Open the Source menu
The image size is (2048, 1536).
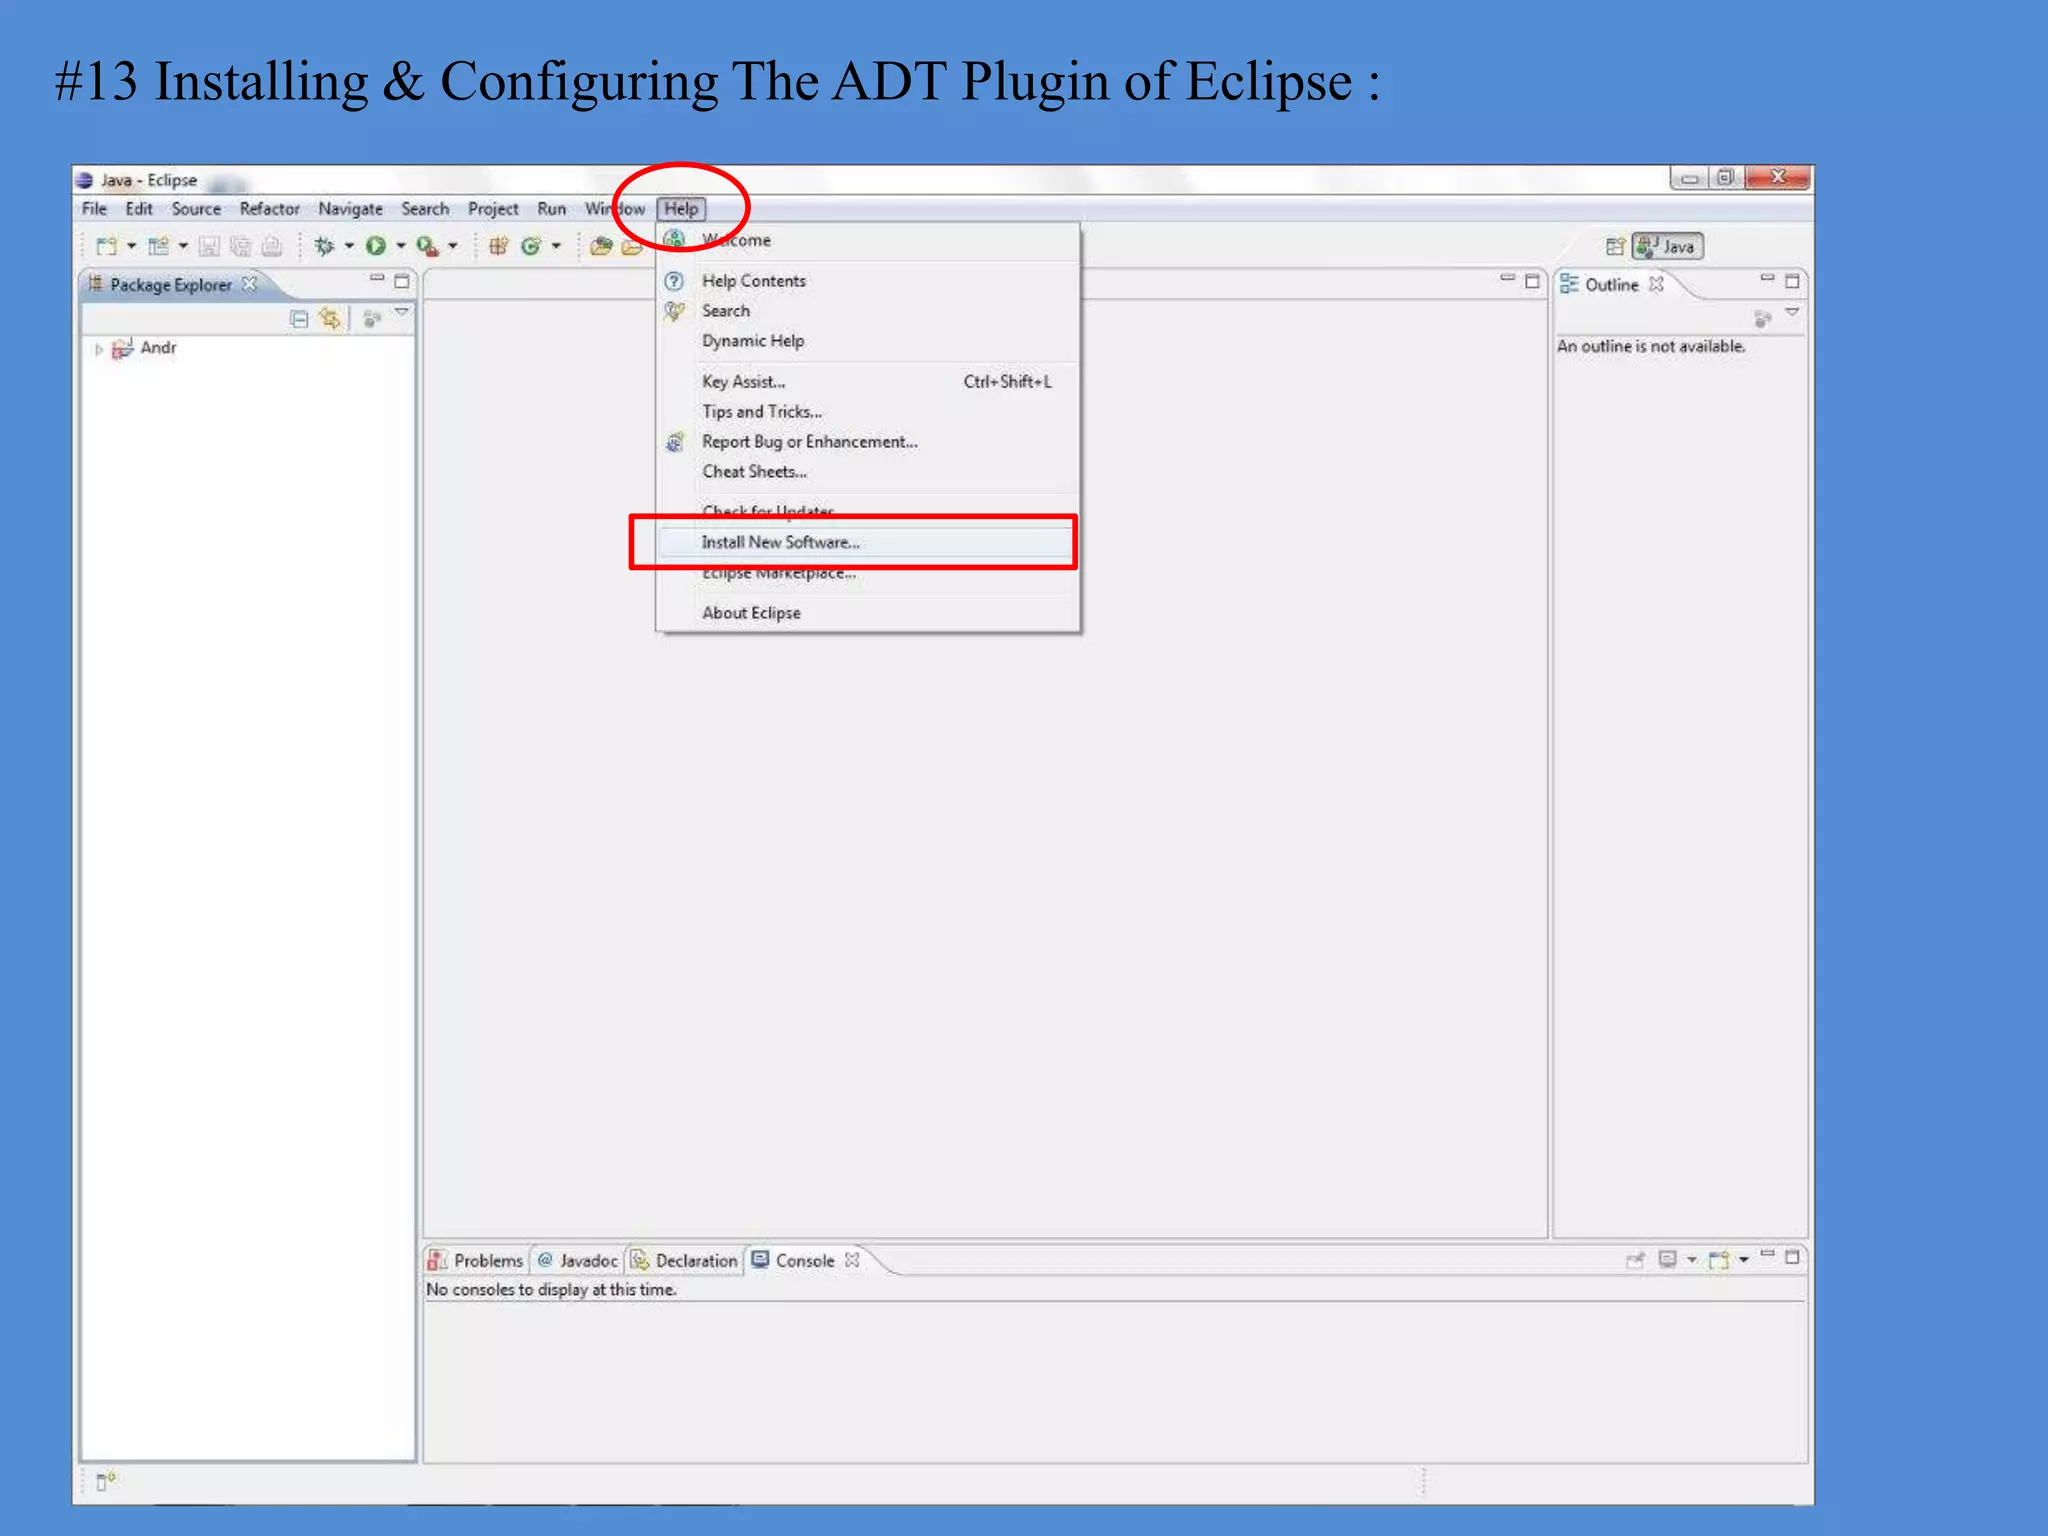(196, 209)
